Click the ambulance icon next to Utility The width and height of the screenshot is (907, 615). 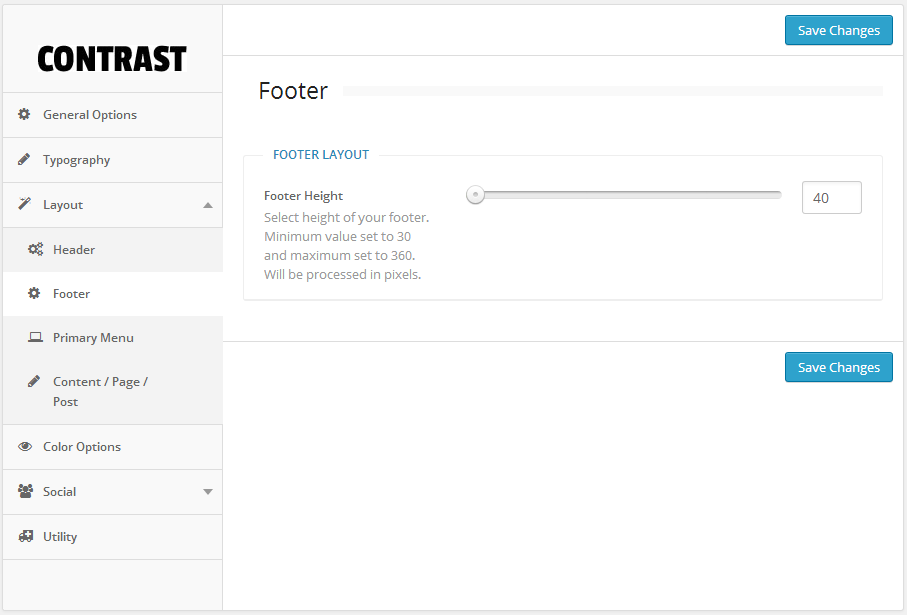[25, 536]
